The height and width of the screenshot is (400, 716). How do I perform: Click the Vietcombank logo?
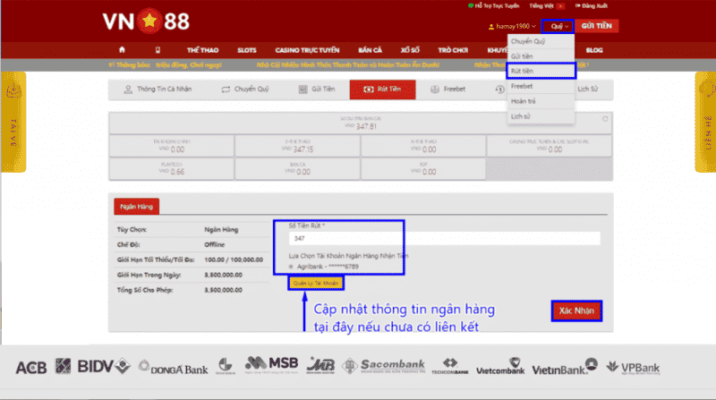(500, 366)
